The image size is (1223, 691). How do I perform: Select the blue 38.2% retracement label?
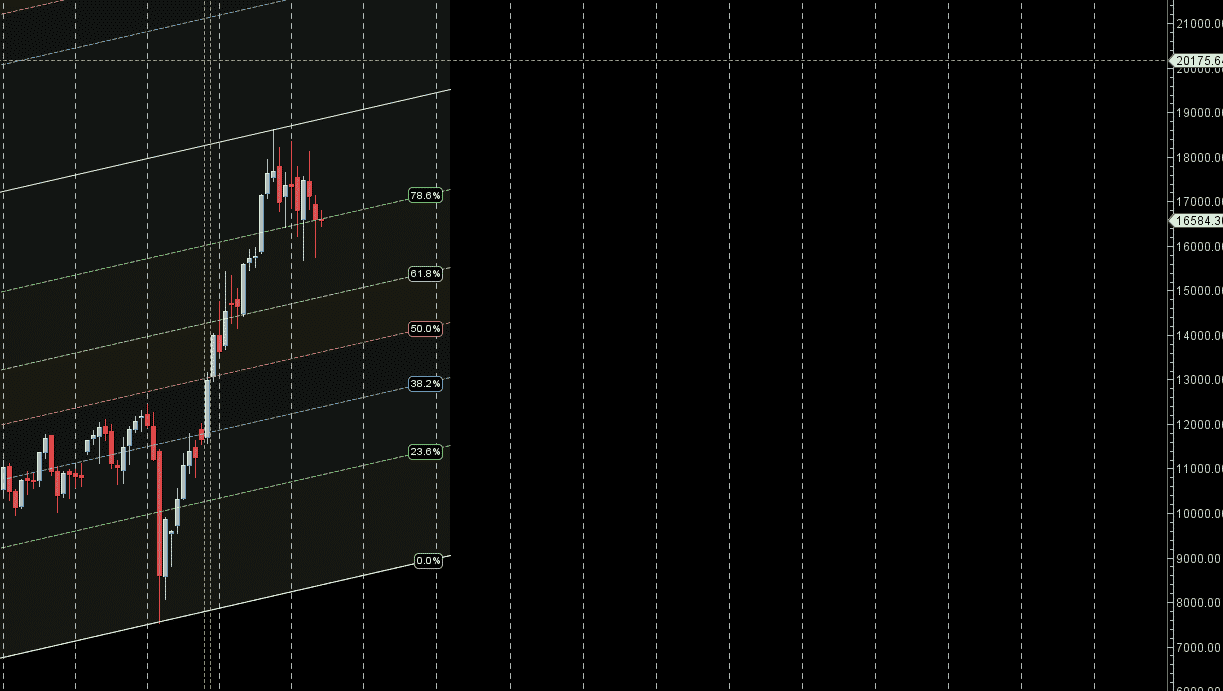click(x=424, y=384)
